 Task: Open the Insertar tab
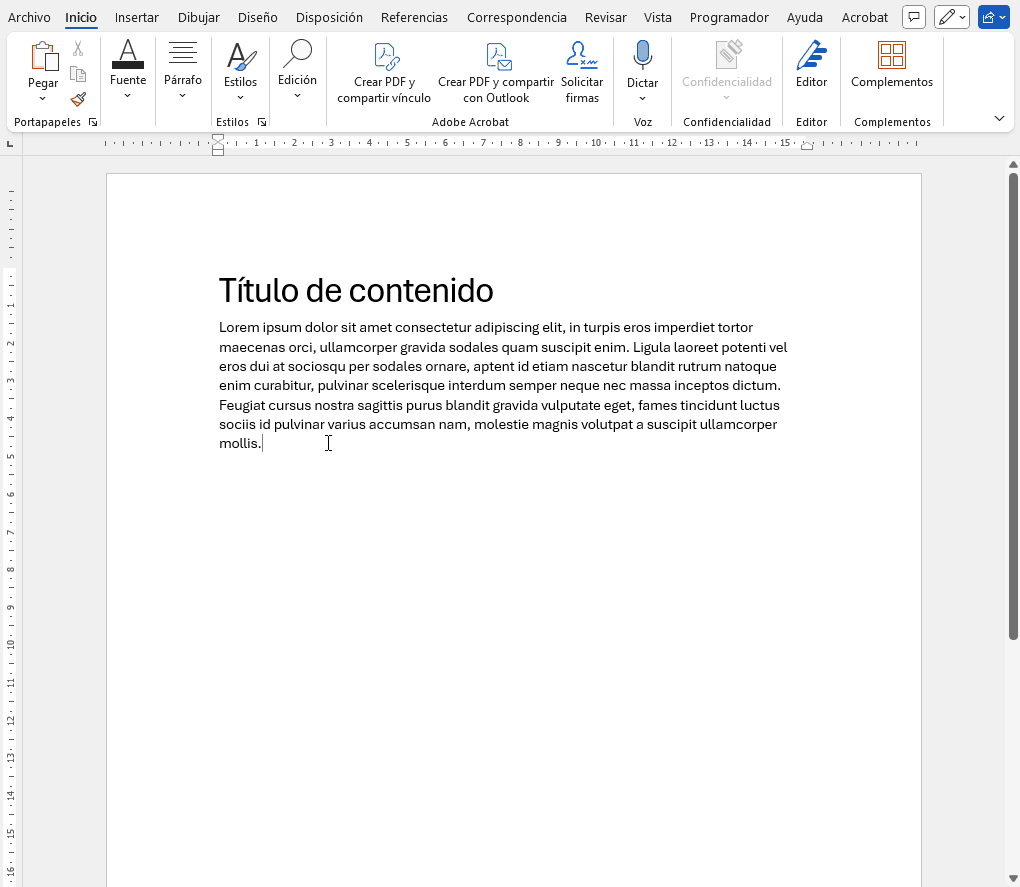pyautogui.click(x=136, y=17)
